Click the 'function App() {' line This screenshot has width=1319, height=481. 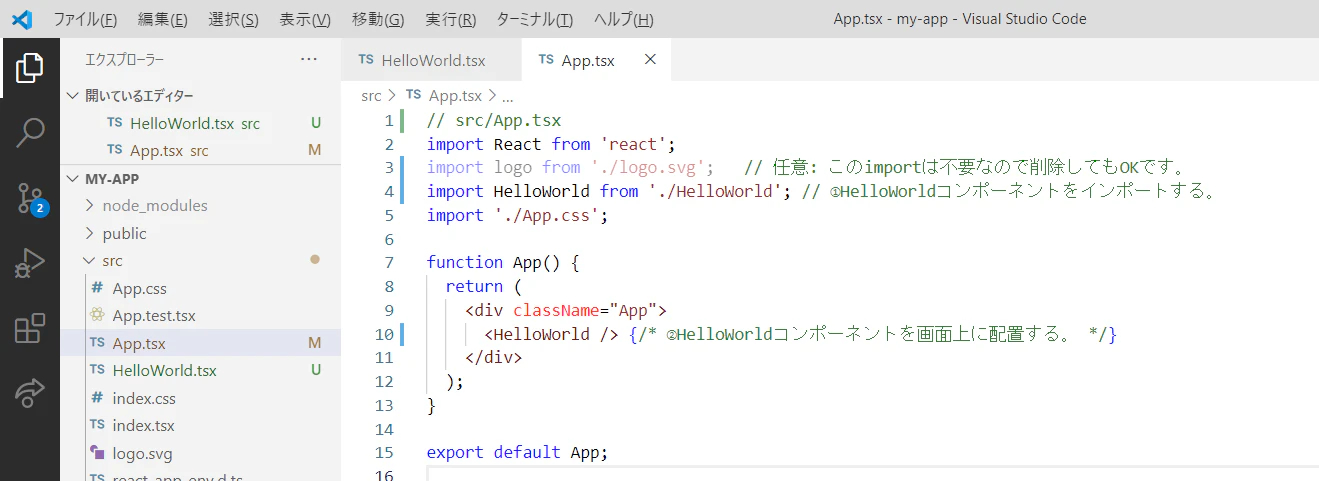(x=503, y=262)
